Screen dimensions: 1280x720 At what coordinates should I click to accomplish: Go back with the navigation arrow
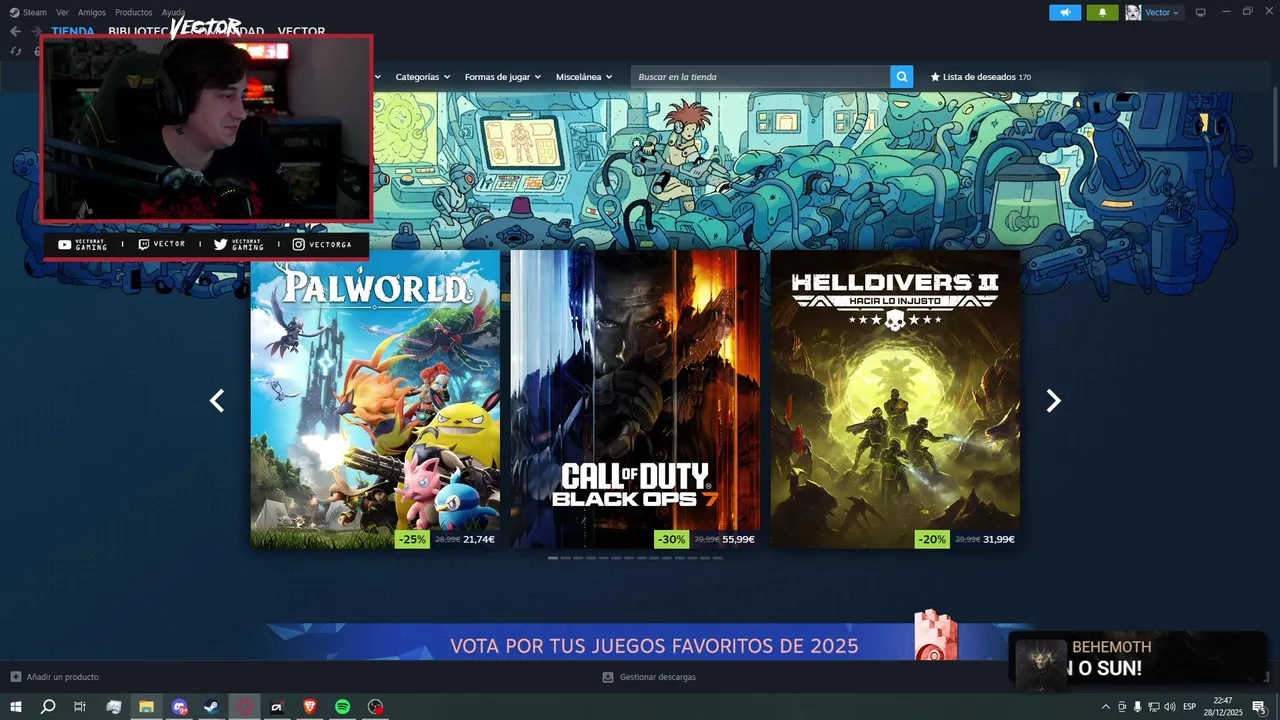tap(15, 31)
